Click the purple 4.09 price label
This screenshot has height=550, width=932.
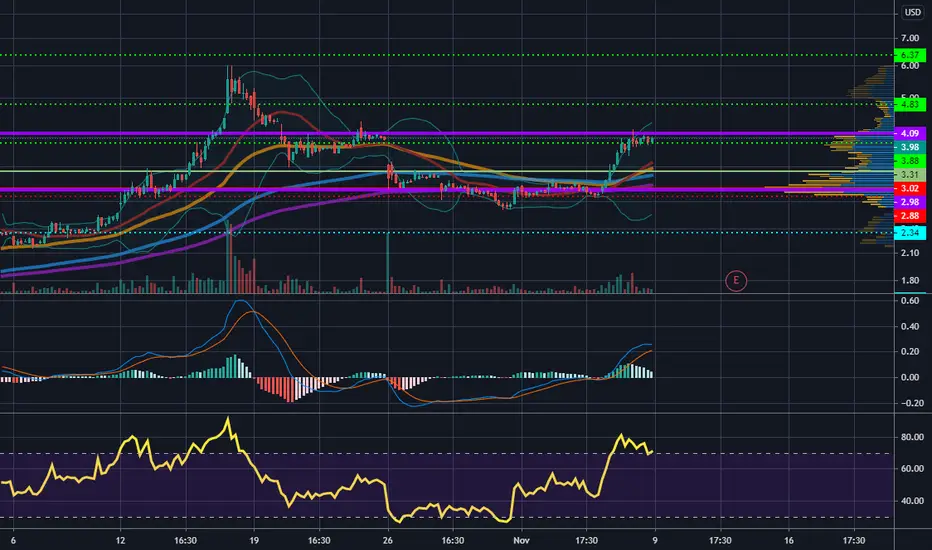click(x=910, y=133)
